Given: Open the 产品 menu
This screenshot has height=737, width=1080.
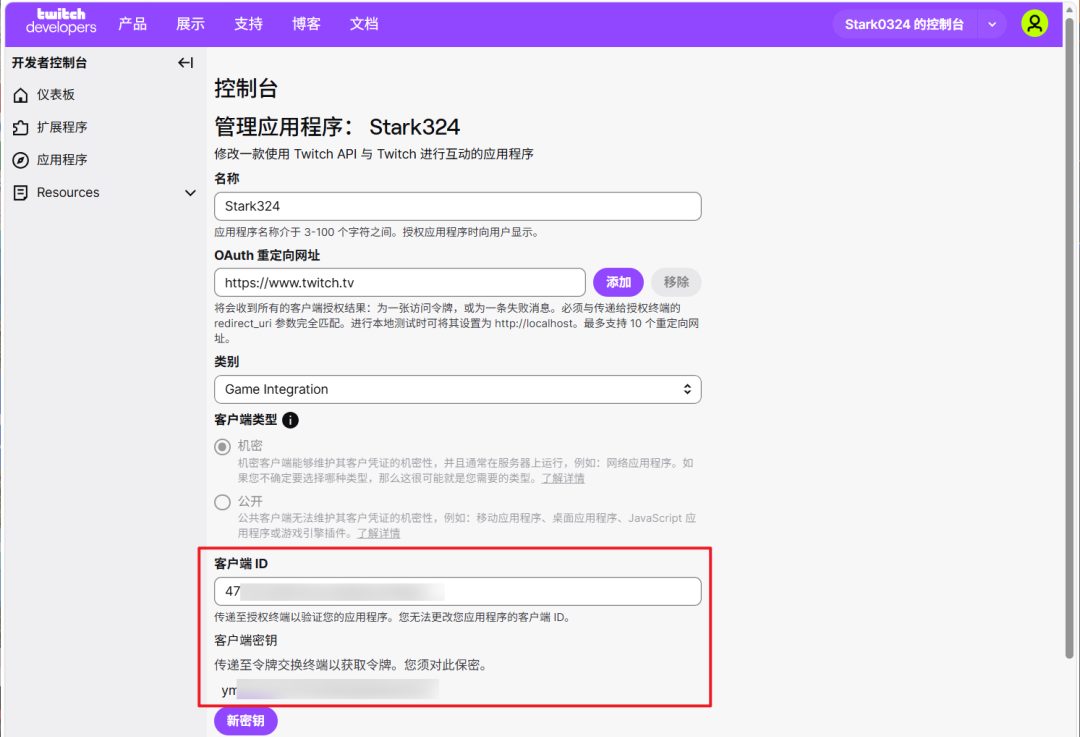Looking at the screenshot, I should tap(132, 23).
